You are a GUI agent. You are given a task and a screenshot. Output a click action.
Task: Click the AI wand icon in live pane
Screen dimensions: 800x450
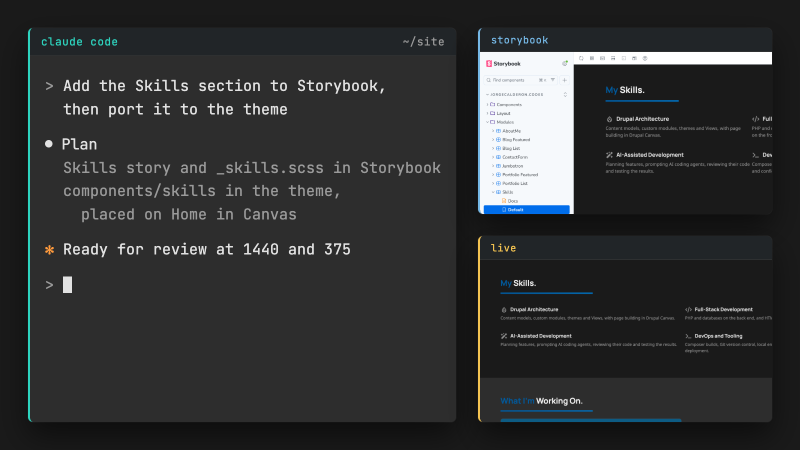pyautogui.click(x=504, y=336)
